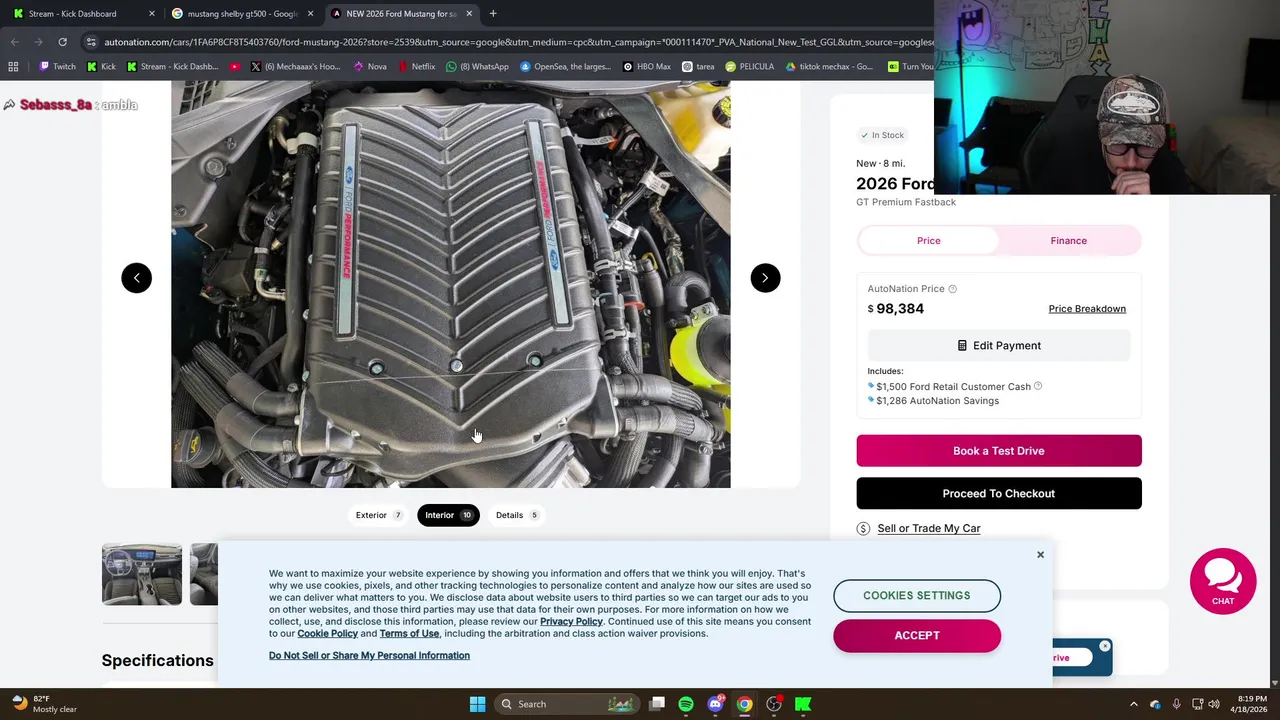Open OBS Studio from the taskbar

pos(774,704)
